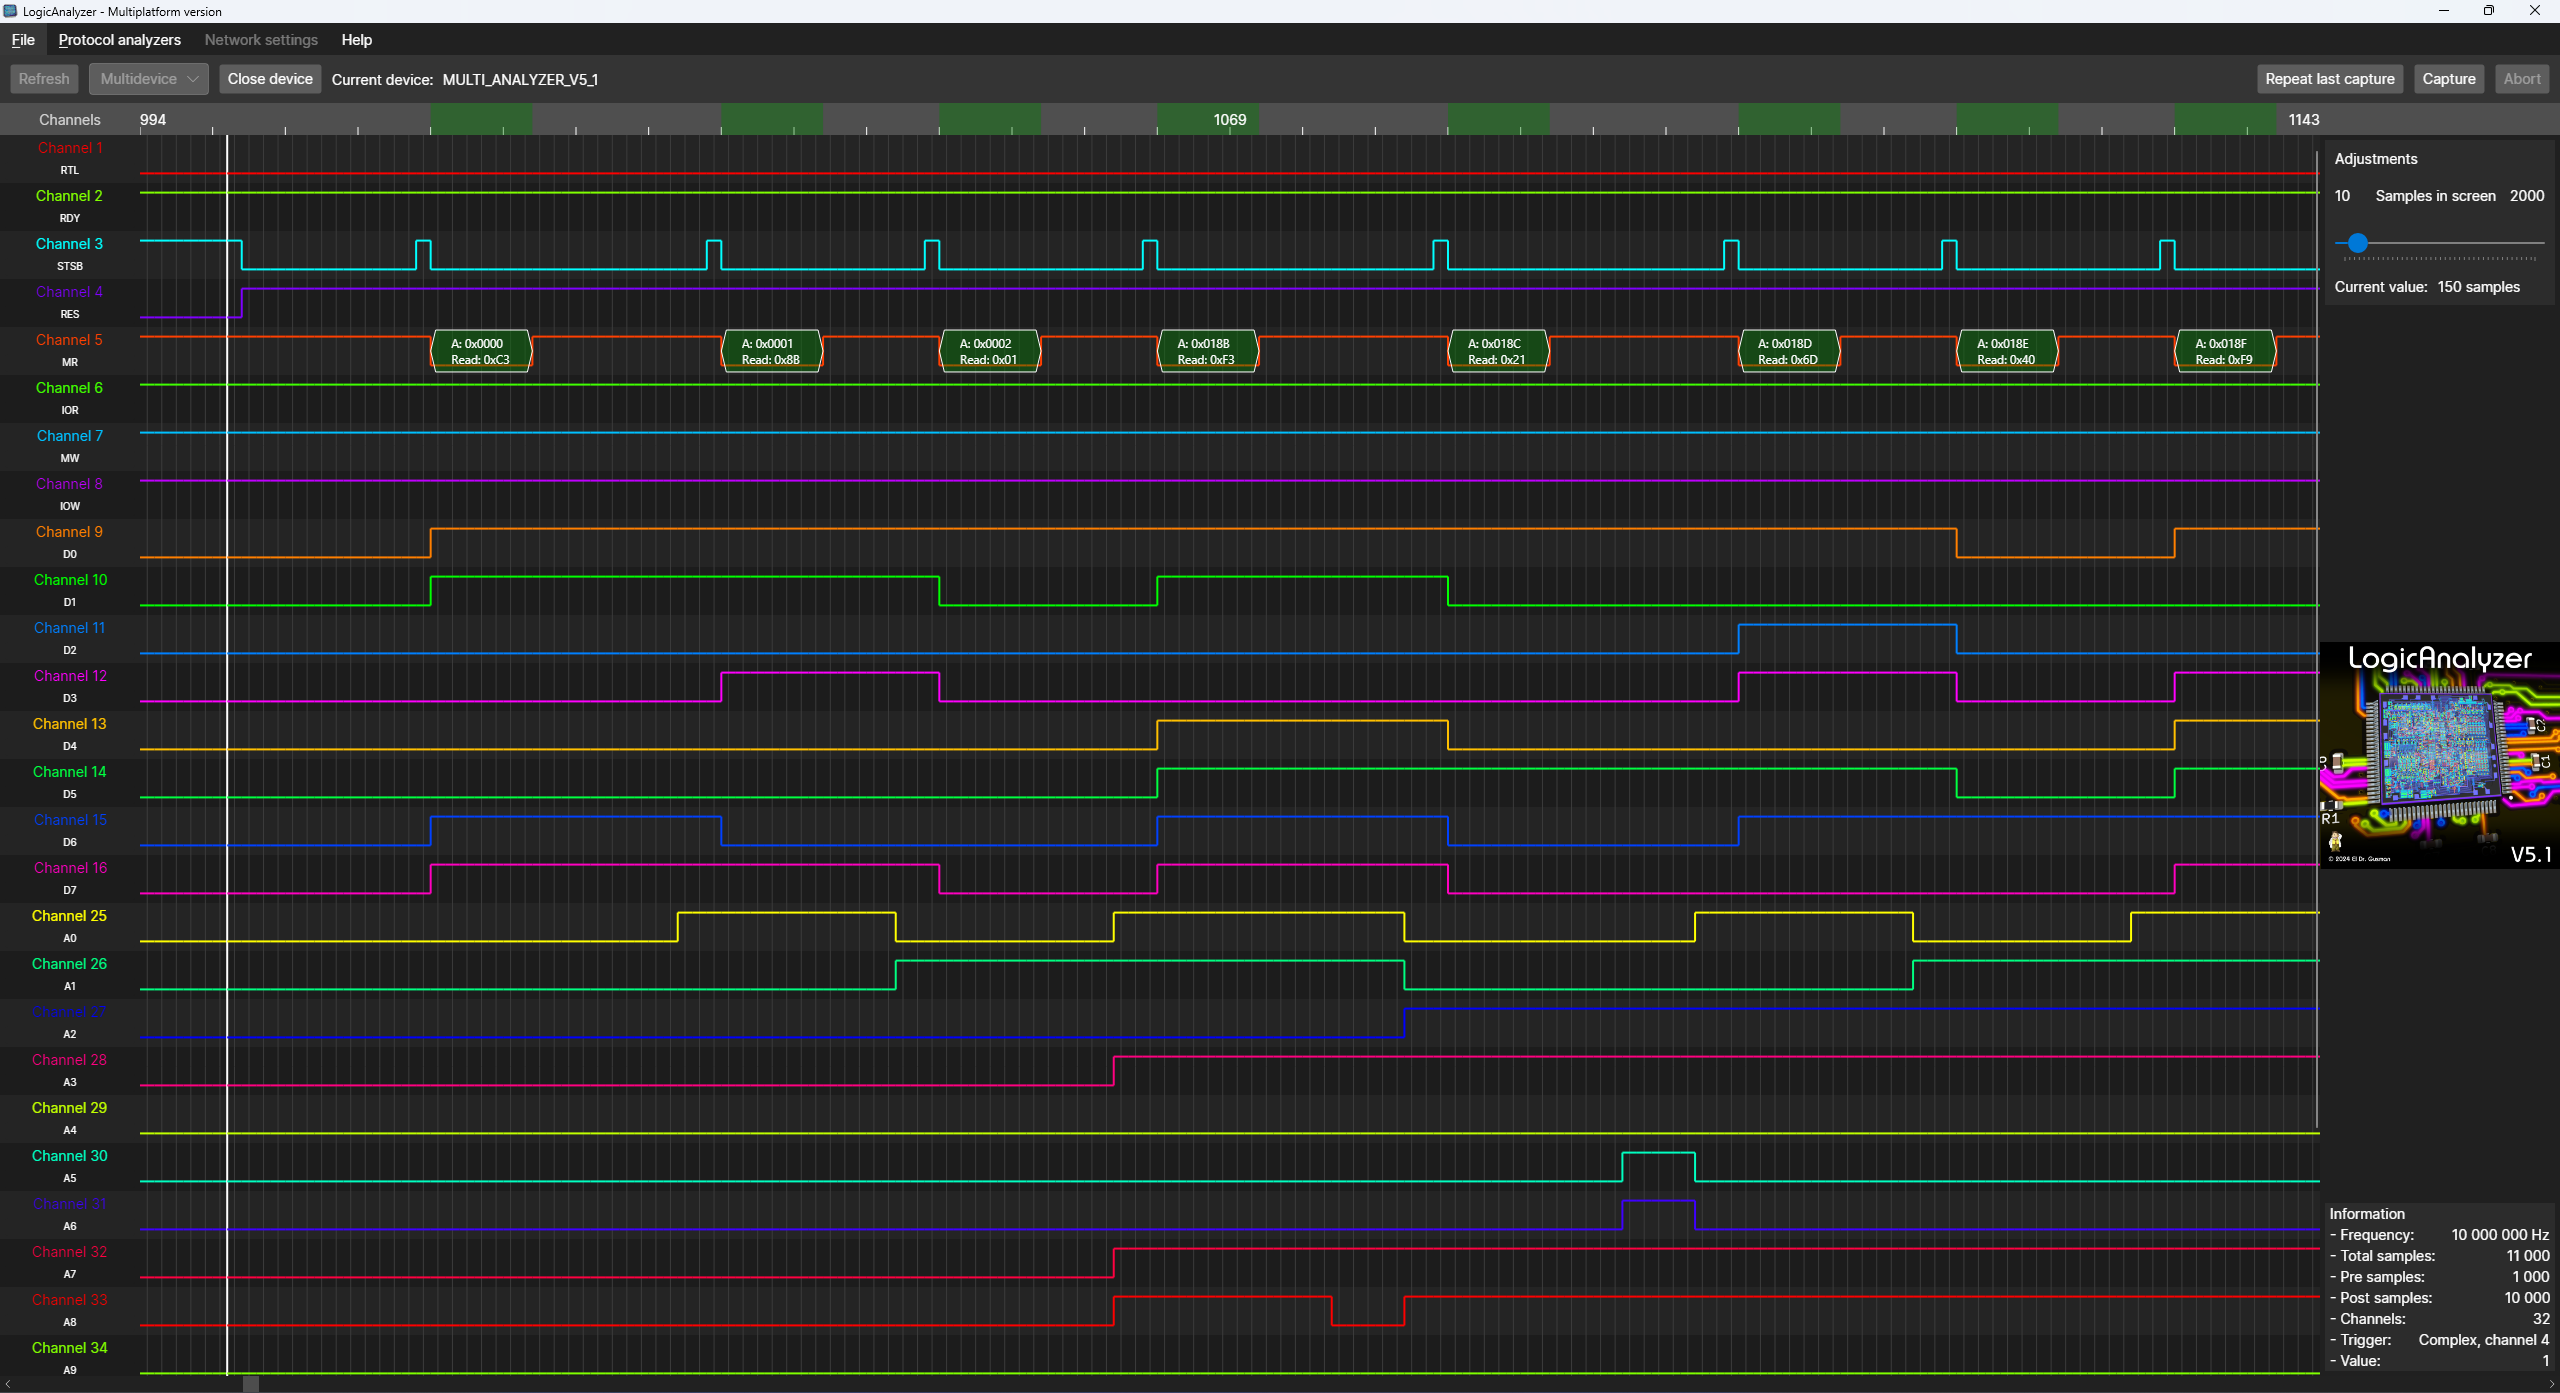Open the Network settings menu
Viewport: 2560px width, 1393px height.
261,40
